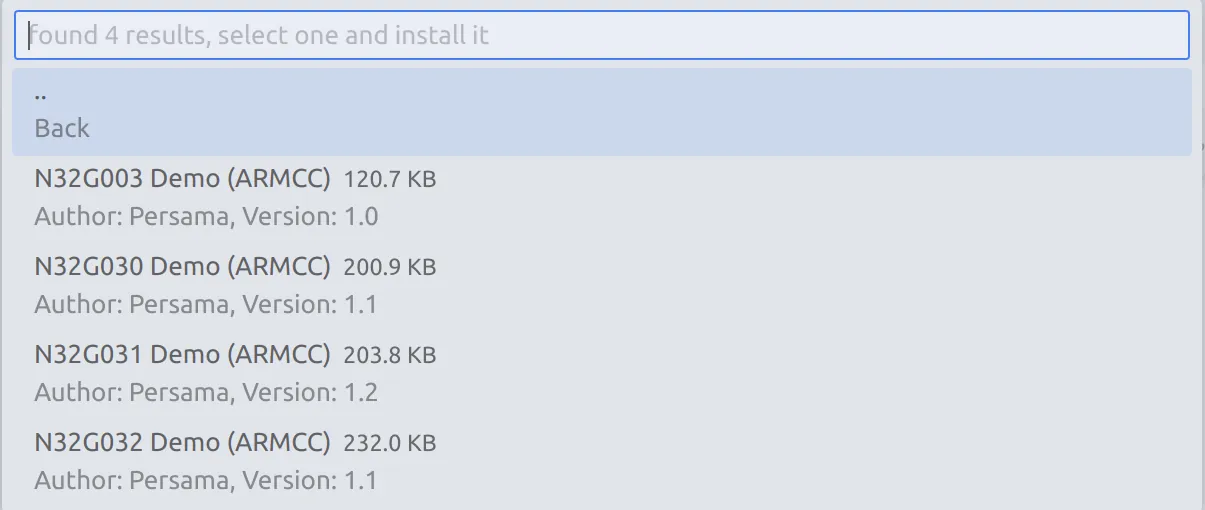Click the author text under N32G003 Demo
The image size is (1205, 510).
(x=131, y=217)
